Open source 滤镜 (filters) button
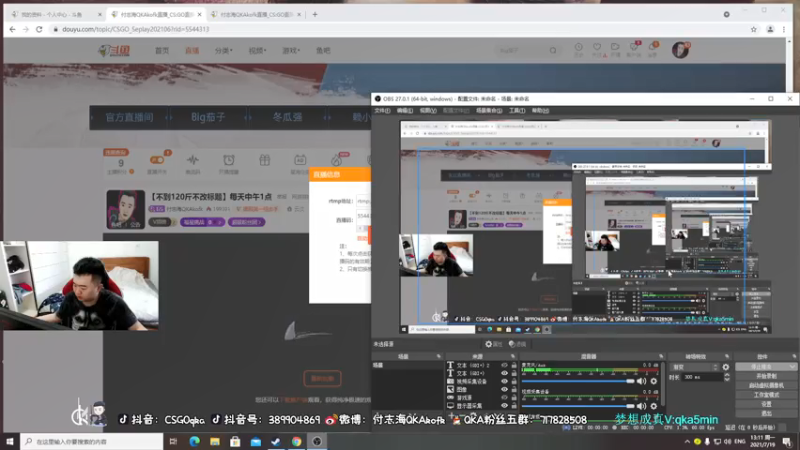This screenshot has height=450, width=800. (517, 344)
